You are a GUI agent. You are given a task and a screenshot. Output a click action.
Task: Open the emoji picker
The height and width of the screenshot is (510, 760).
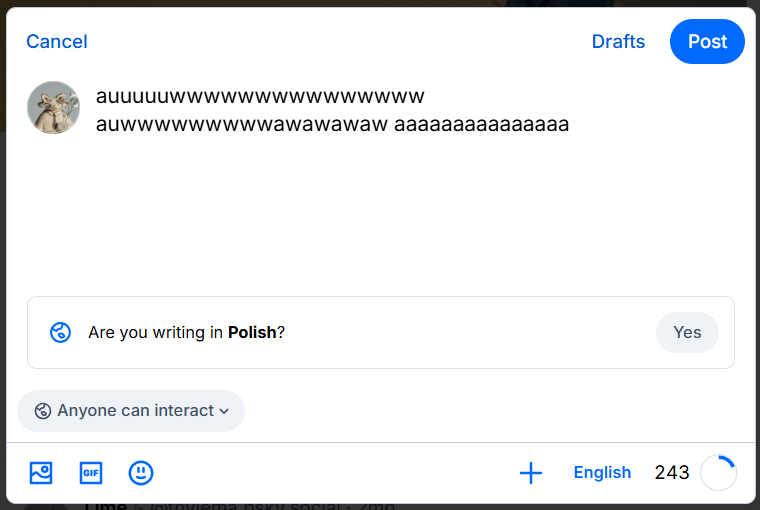tap(141, 473)
